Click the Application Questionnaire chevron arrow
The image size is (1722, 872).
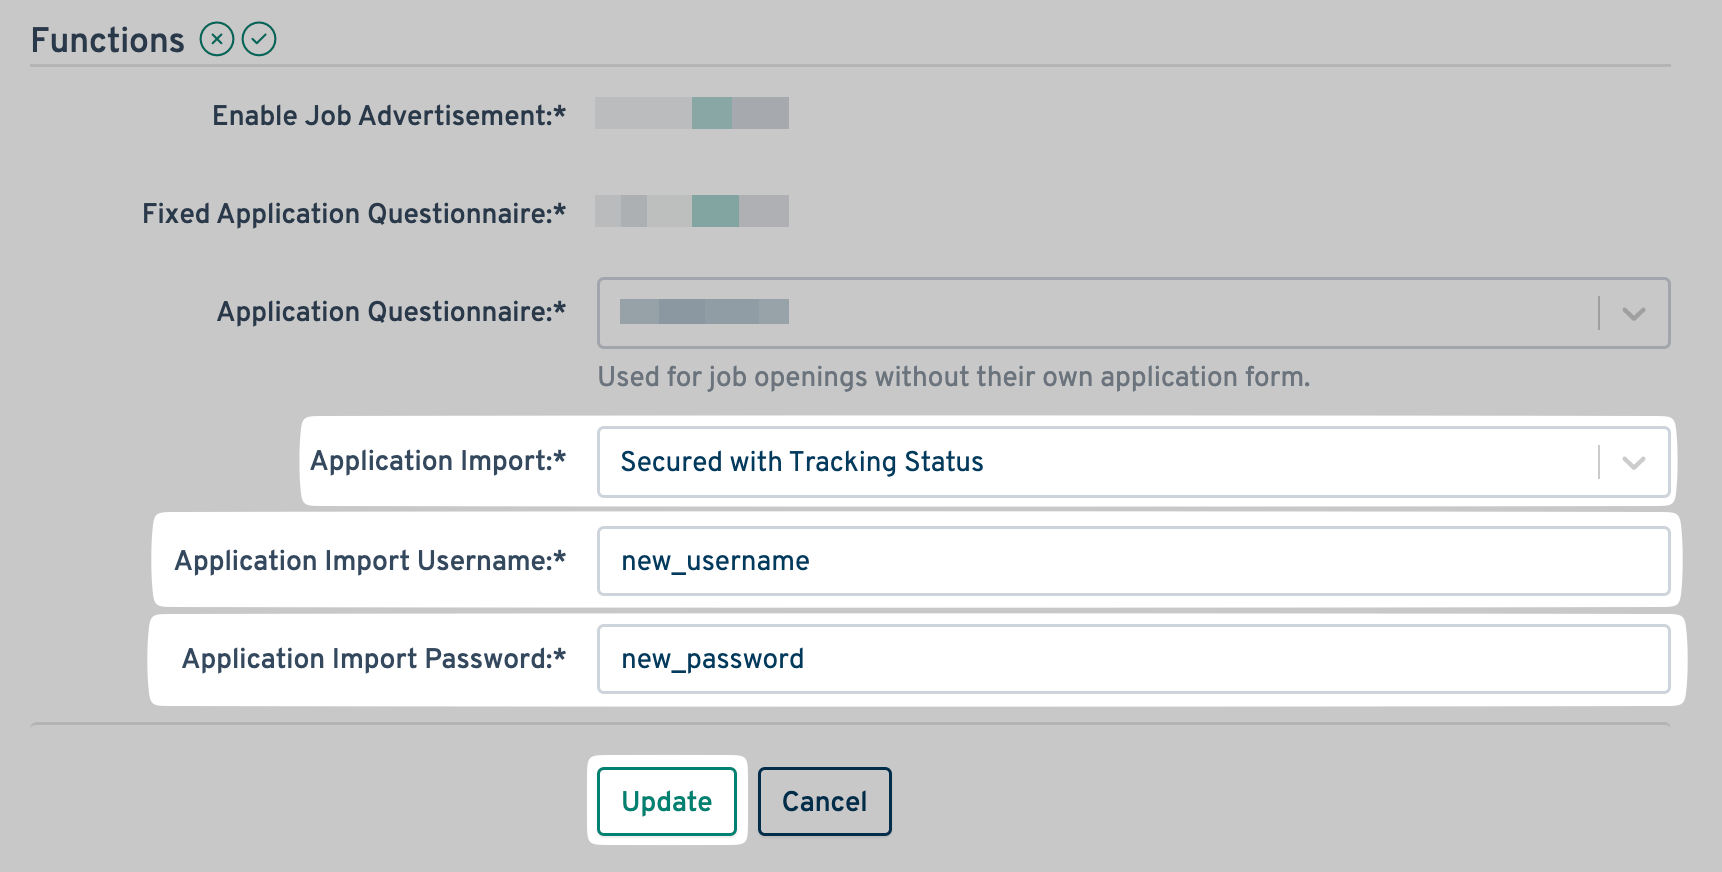(x=1633, y=314)
